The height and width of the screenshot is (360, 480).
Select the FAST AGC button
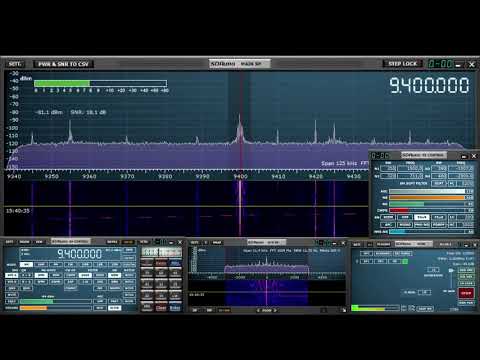tap(115, 301)
